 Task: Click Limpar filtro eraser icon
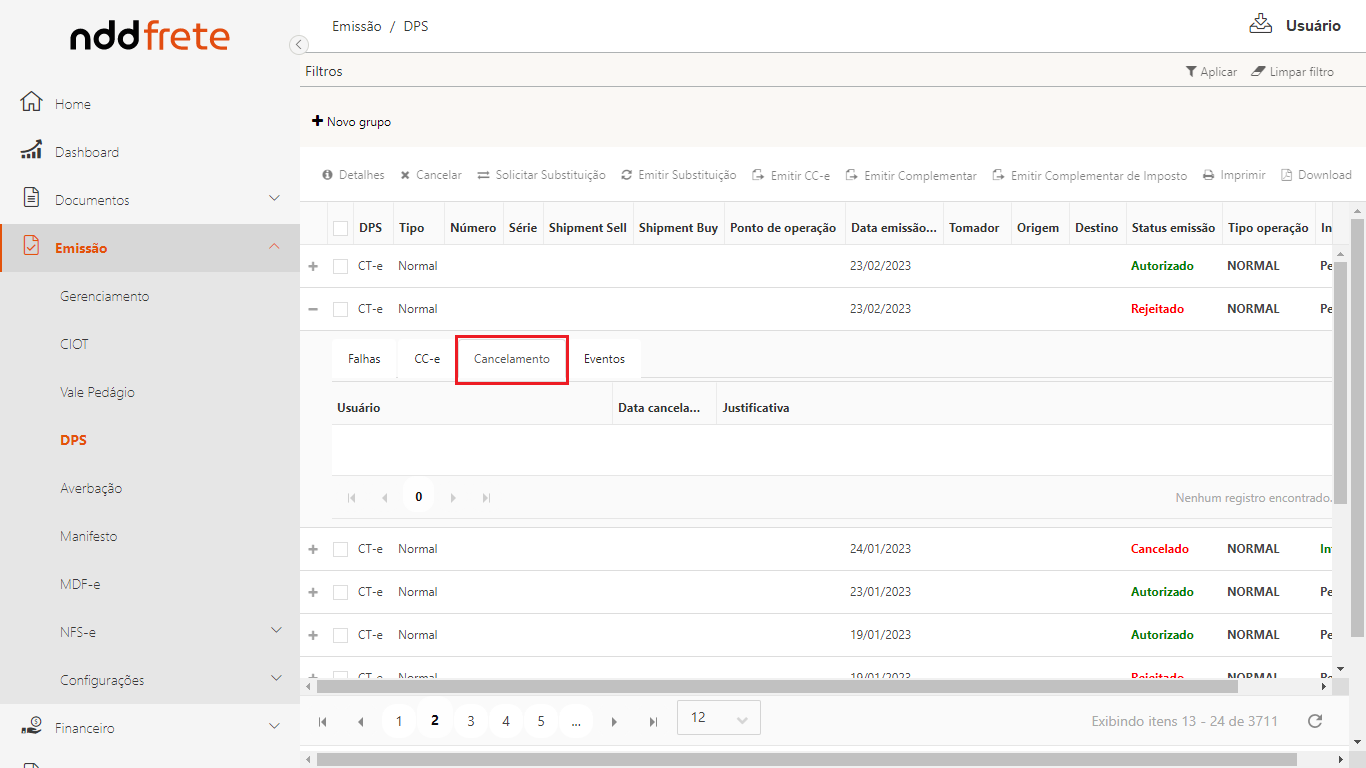click(1258, 72)
